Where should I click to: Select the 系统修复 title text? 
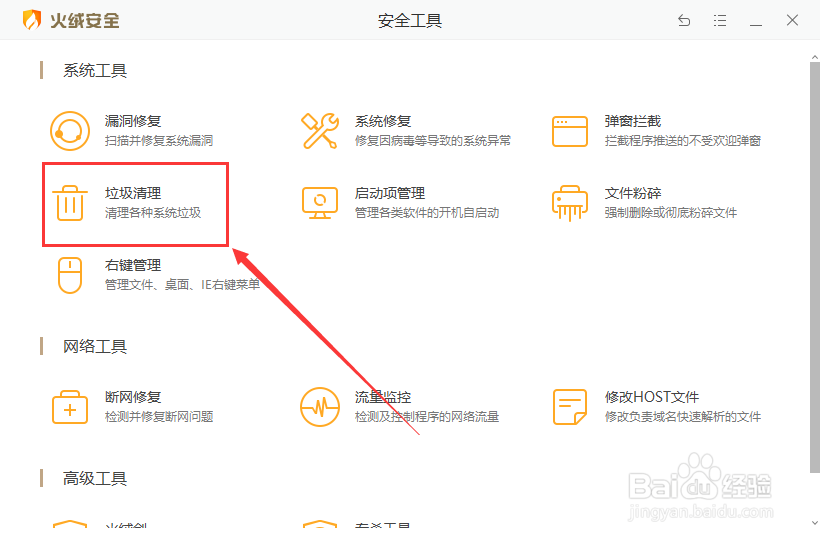pyautogui.click(x=383, y=121)
